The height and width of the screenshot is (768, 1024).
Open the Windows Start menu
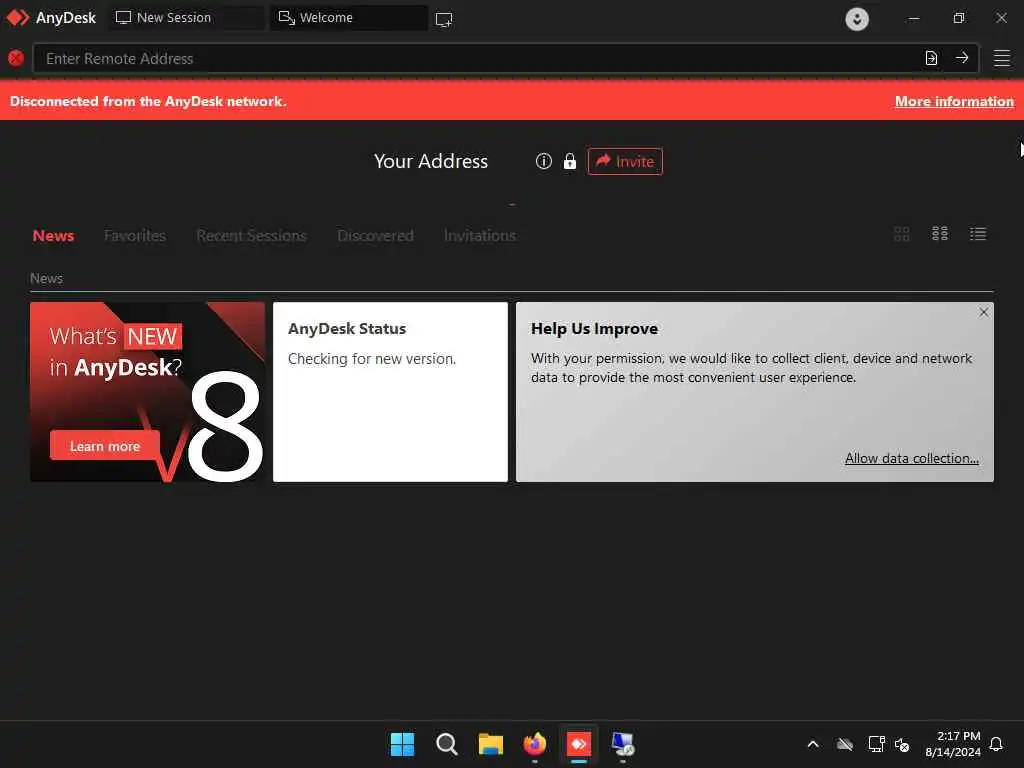click(402, 744)
